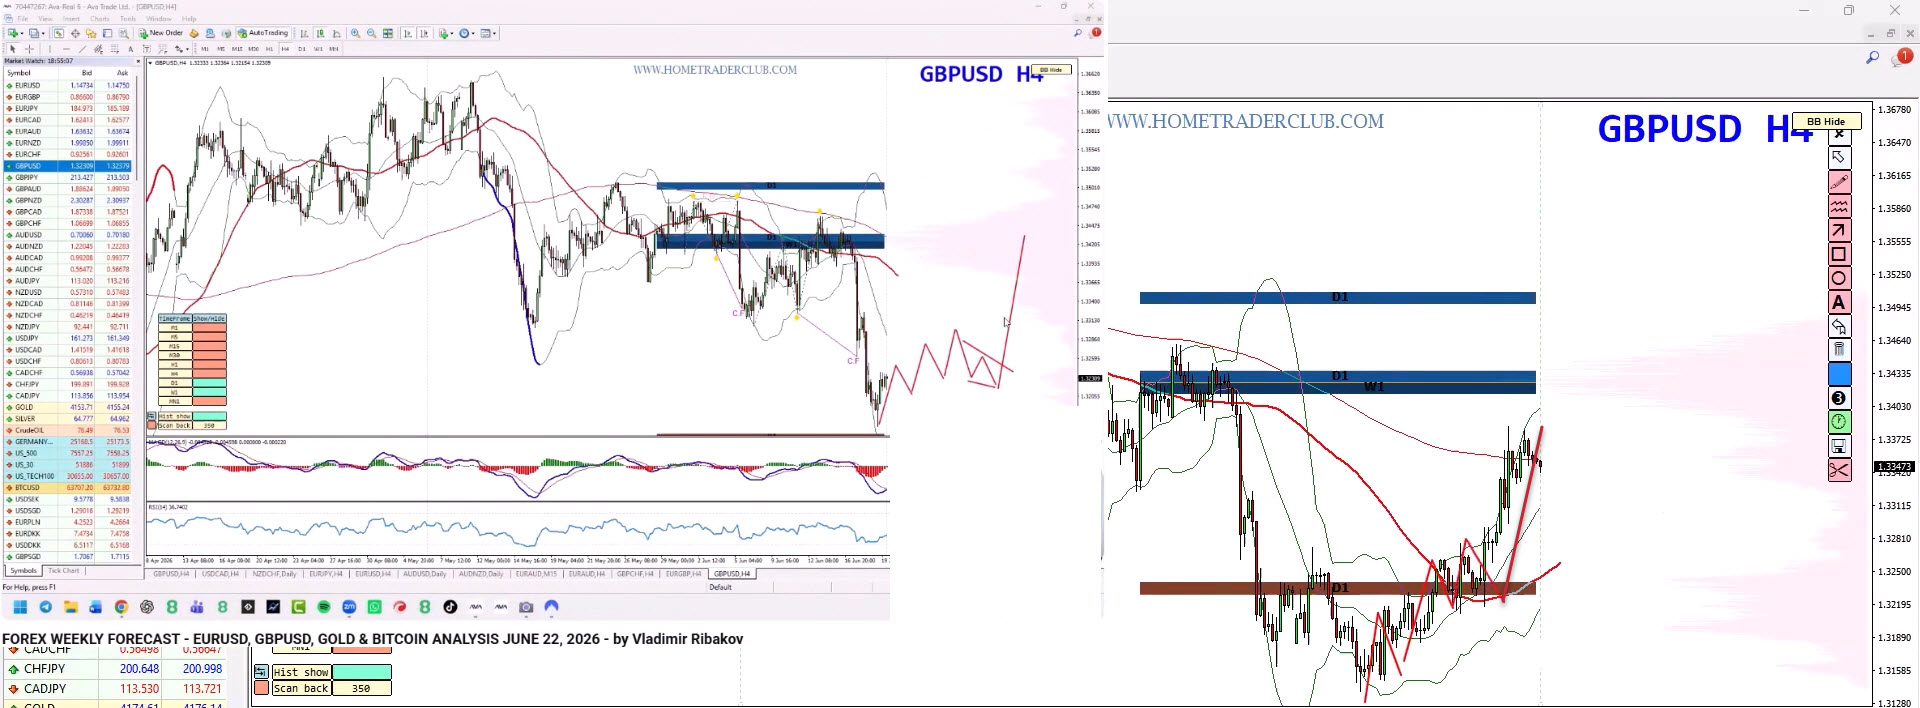Toggle the M1 show/hide cell

pos(210,328)
